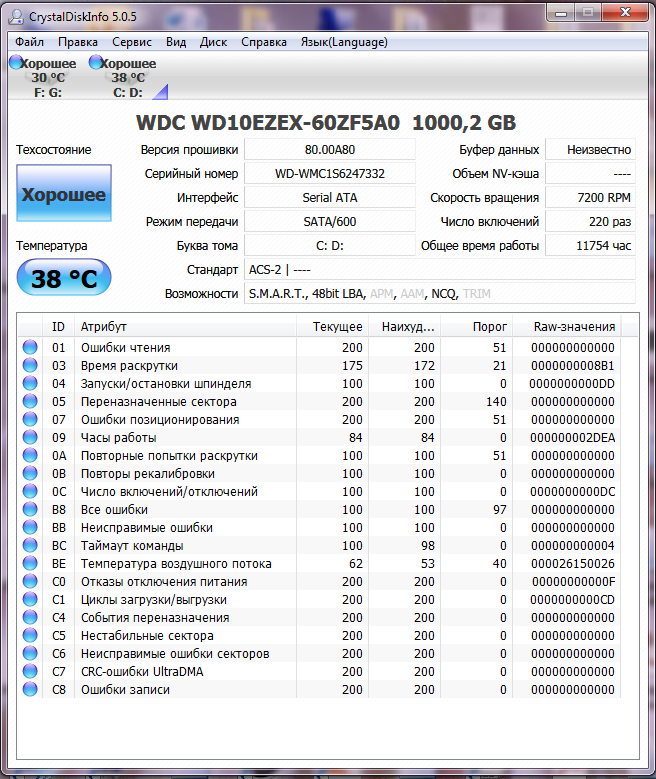656x779 pixels.
Task: Click status orb for Таймаут команды
Action: (30, 545)
